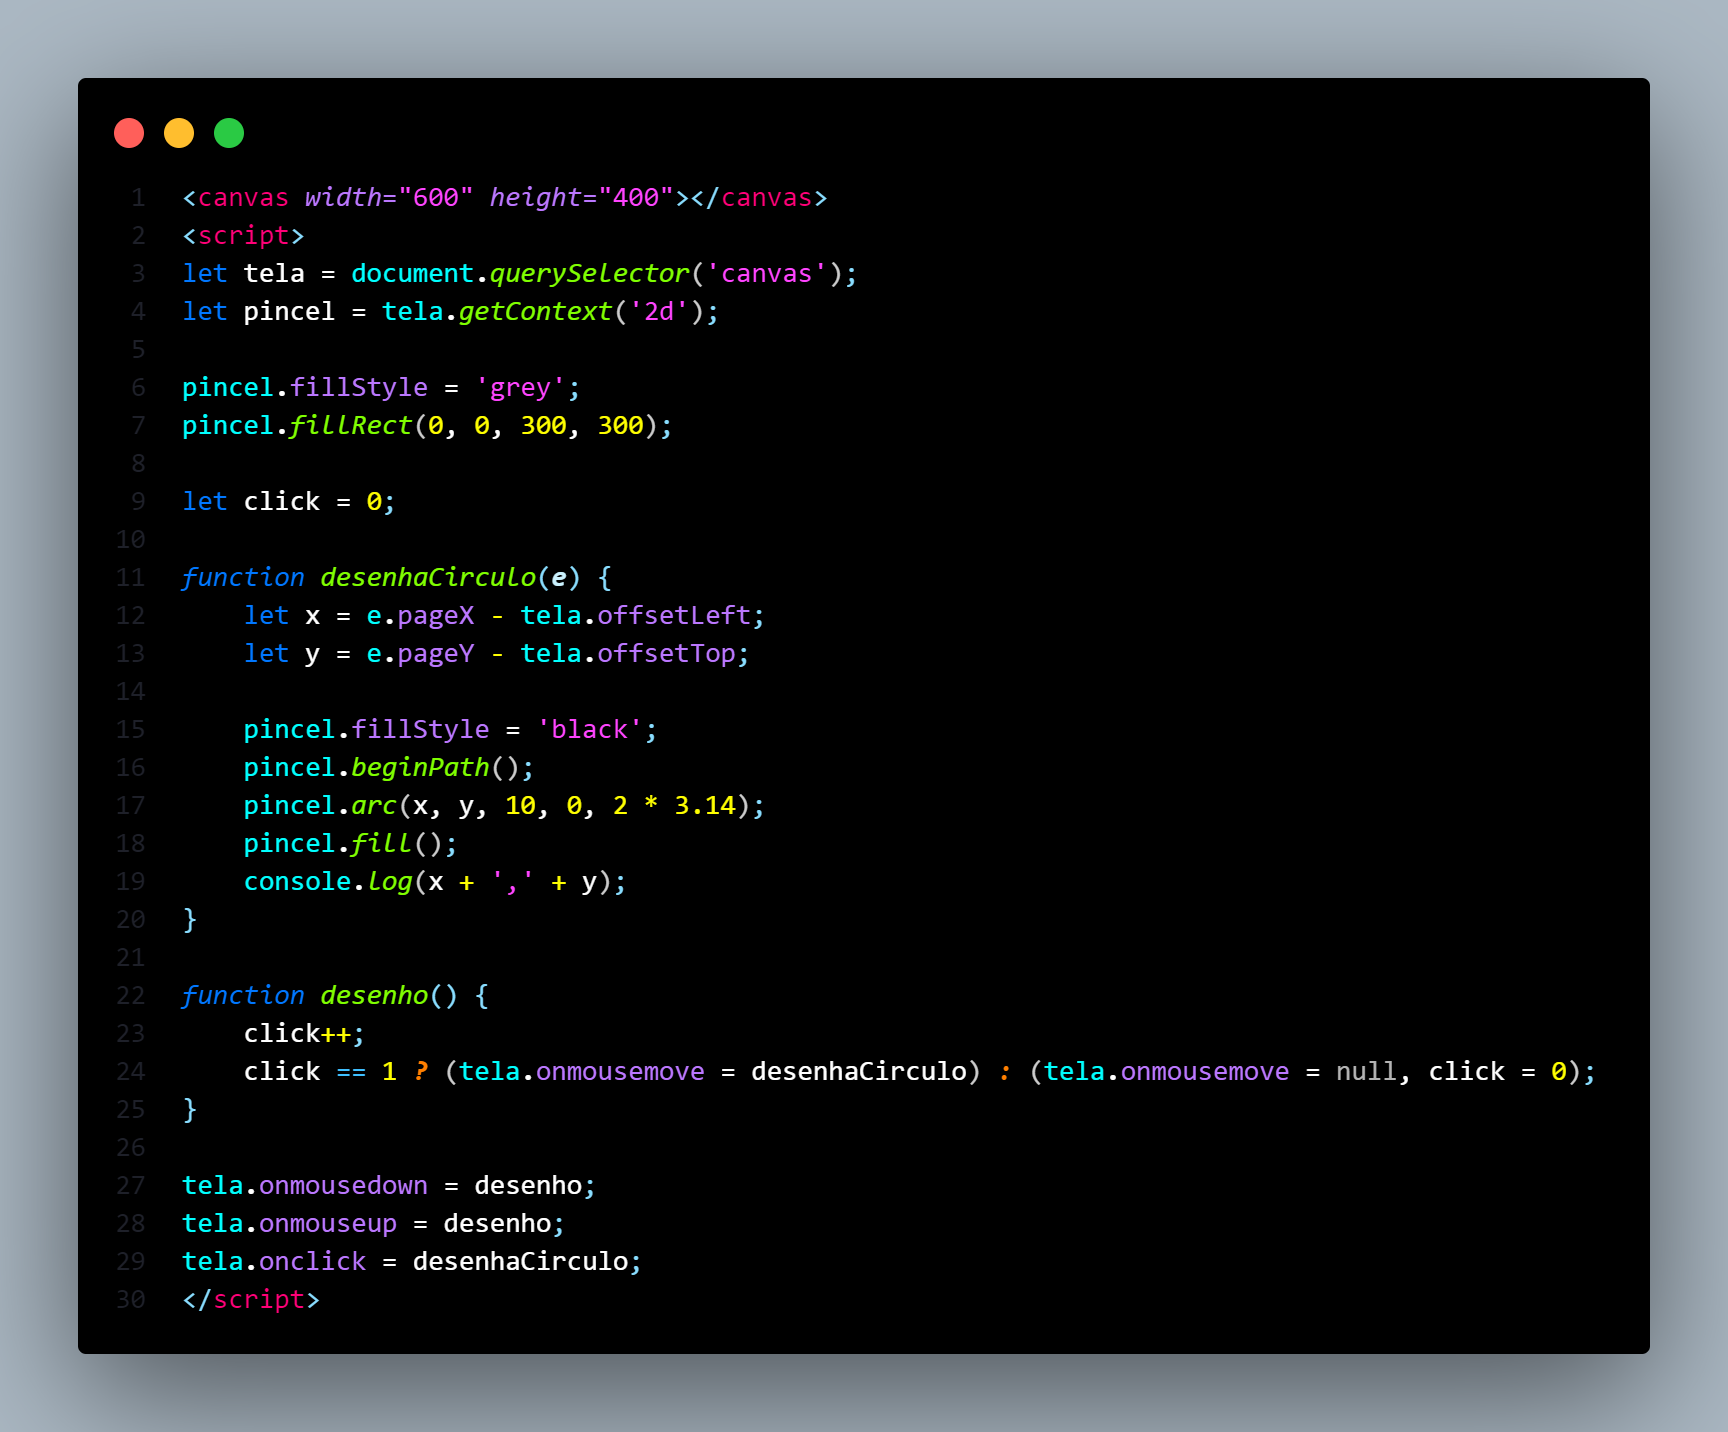Click fillRect on line 7
Image resolution: width=1728 pixels, height=1432 pixels.
(351, 426)
